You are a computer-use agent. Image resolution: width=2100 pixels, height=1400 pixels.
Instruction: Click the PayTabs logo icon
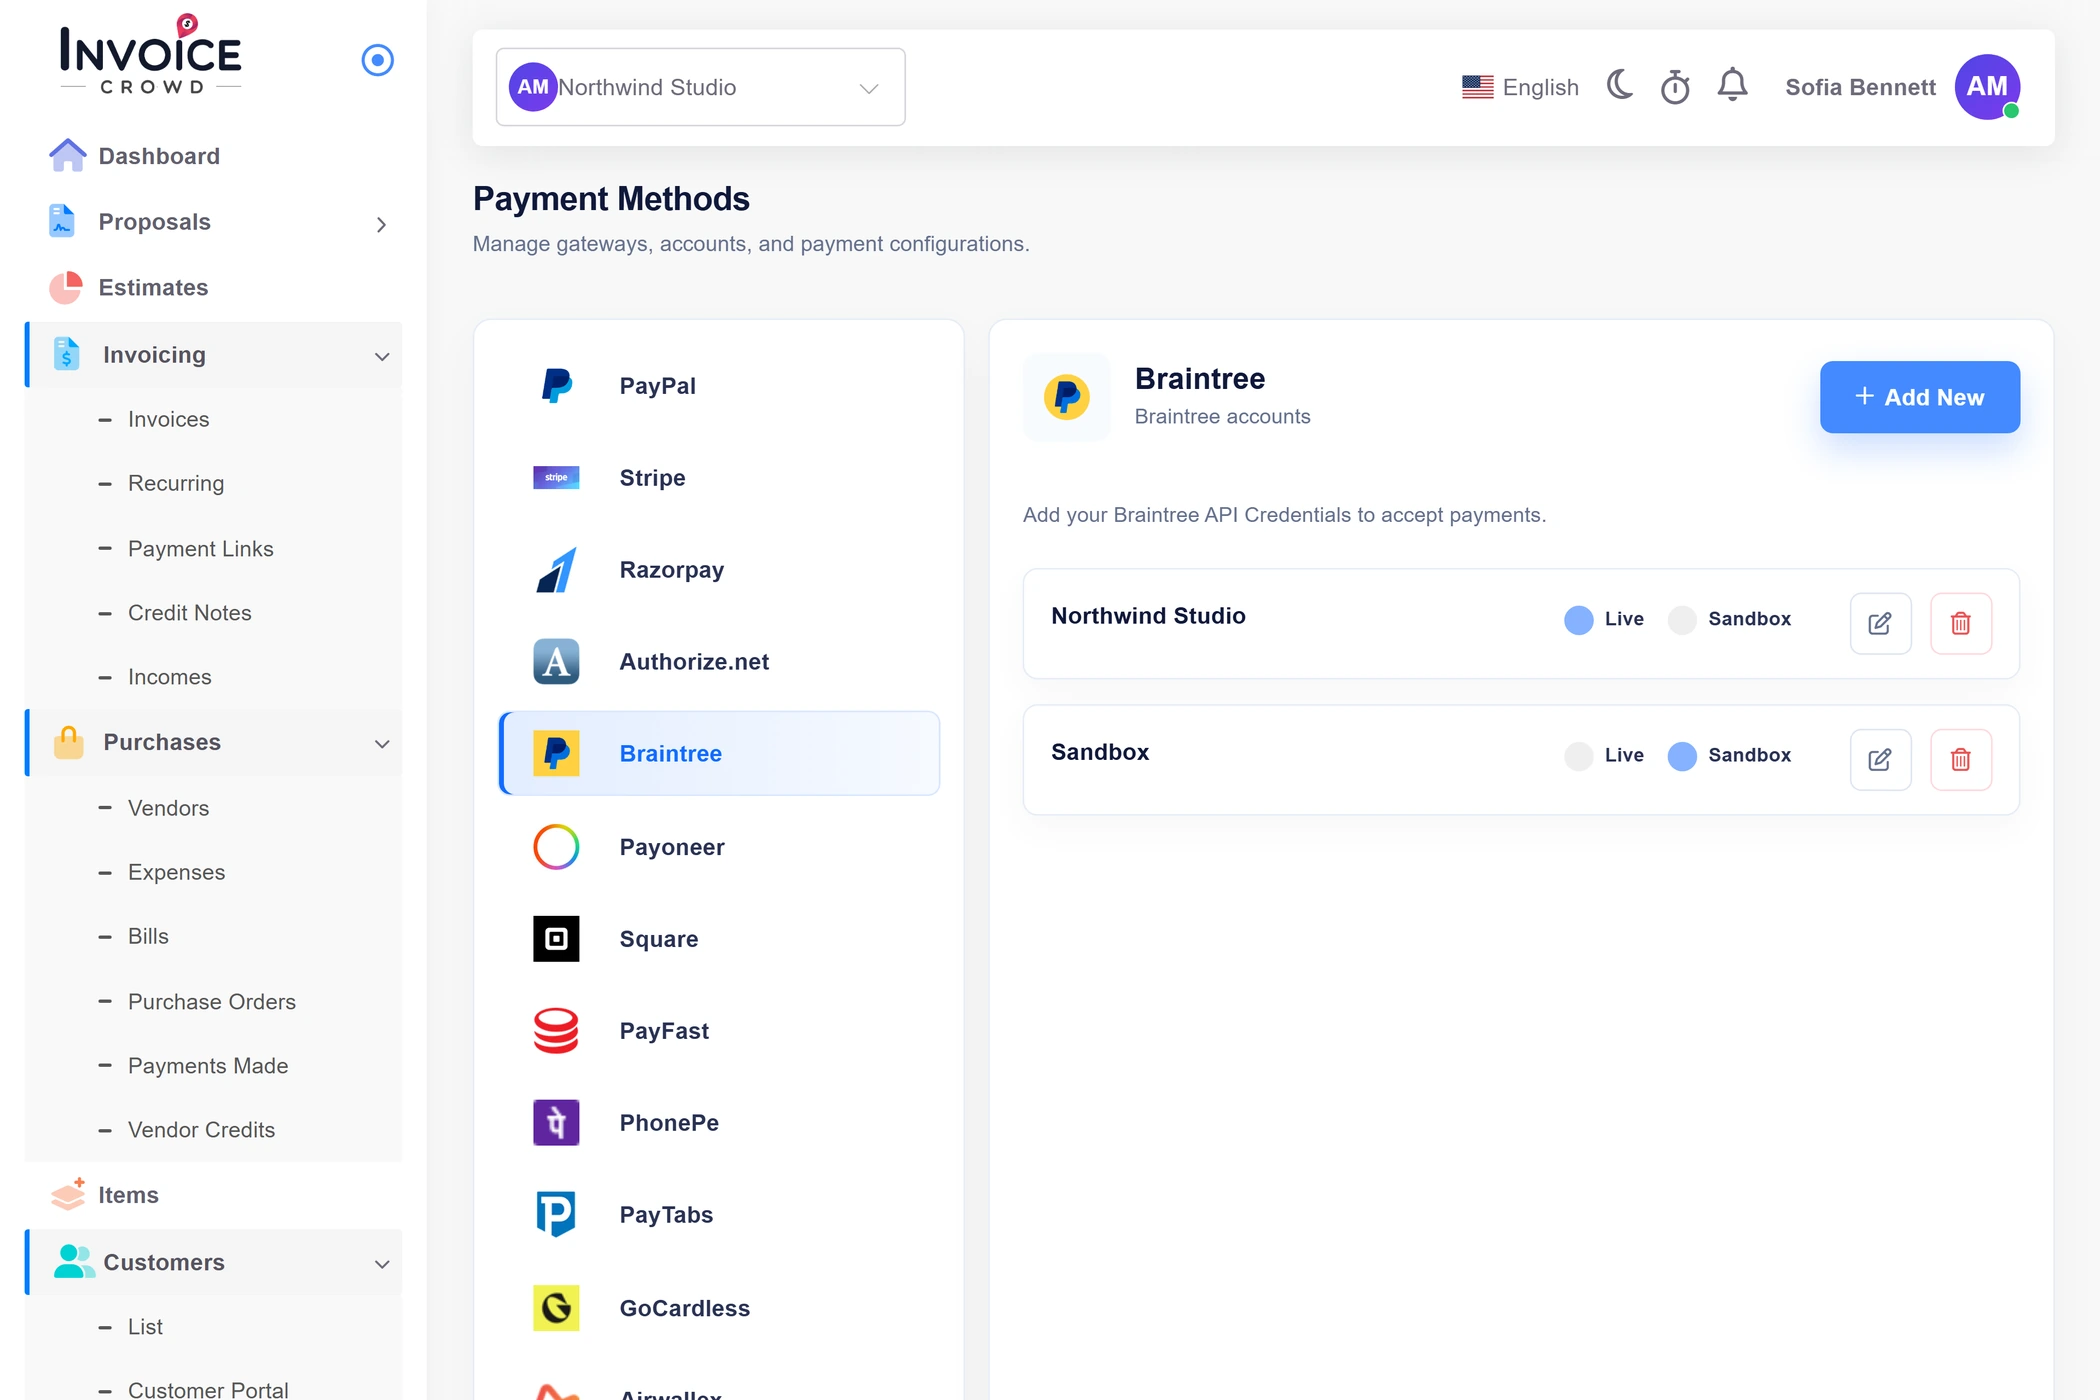pos(556,1215)
